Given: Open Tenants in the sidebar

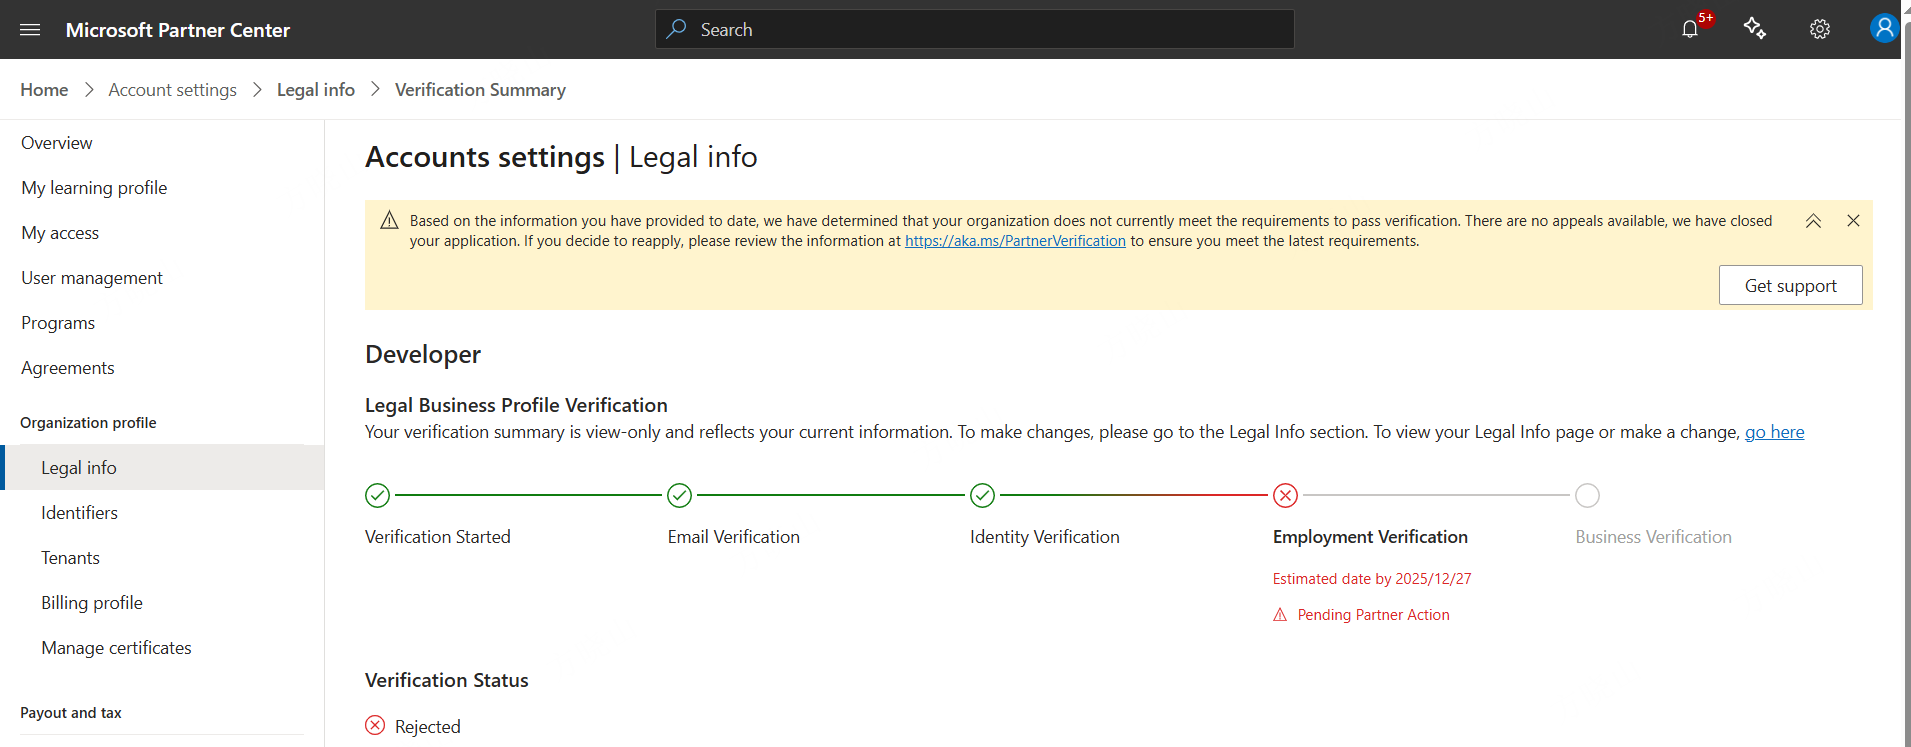Looking at the screenshot, I should tap(70, 558).
